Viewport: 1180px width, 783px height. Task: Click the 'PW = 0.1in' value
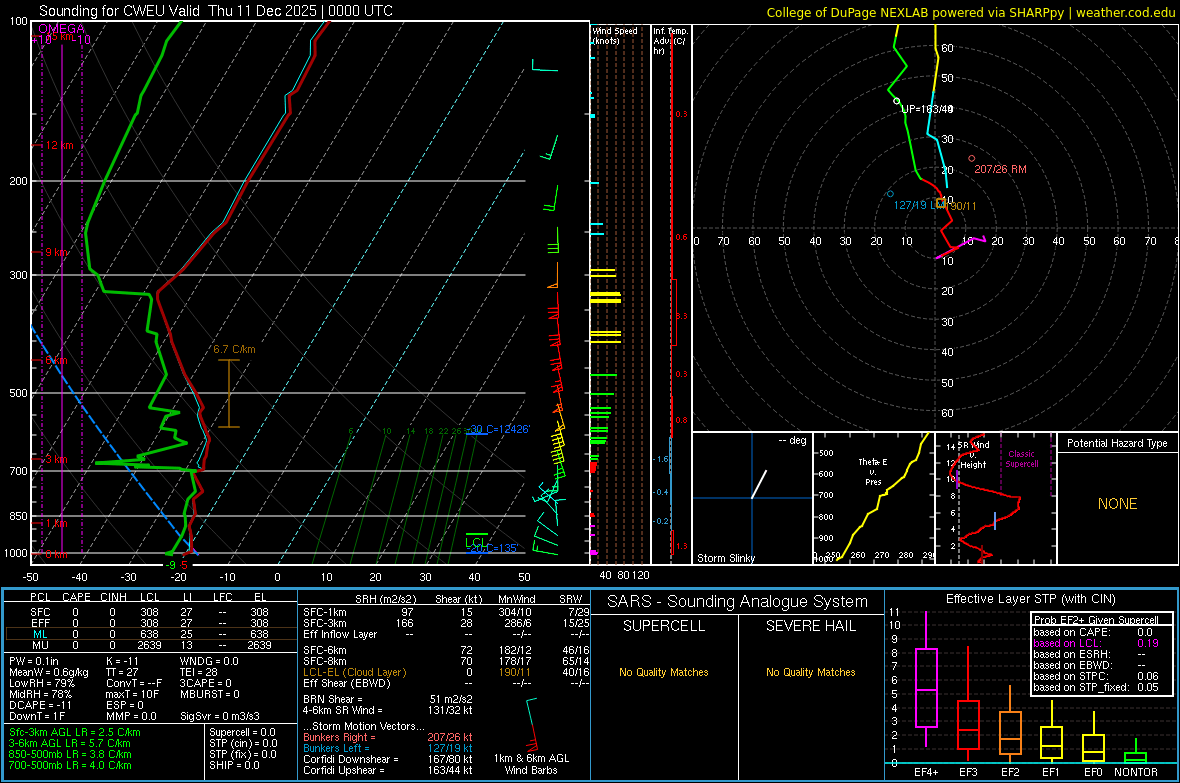coord(35,661)
